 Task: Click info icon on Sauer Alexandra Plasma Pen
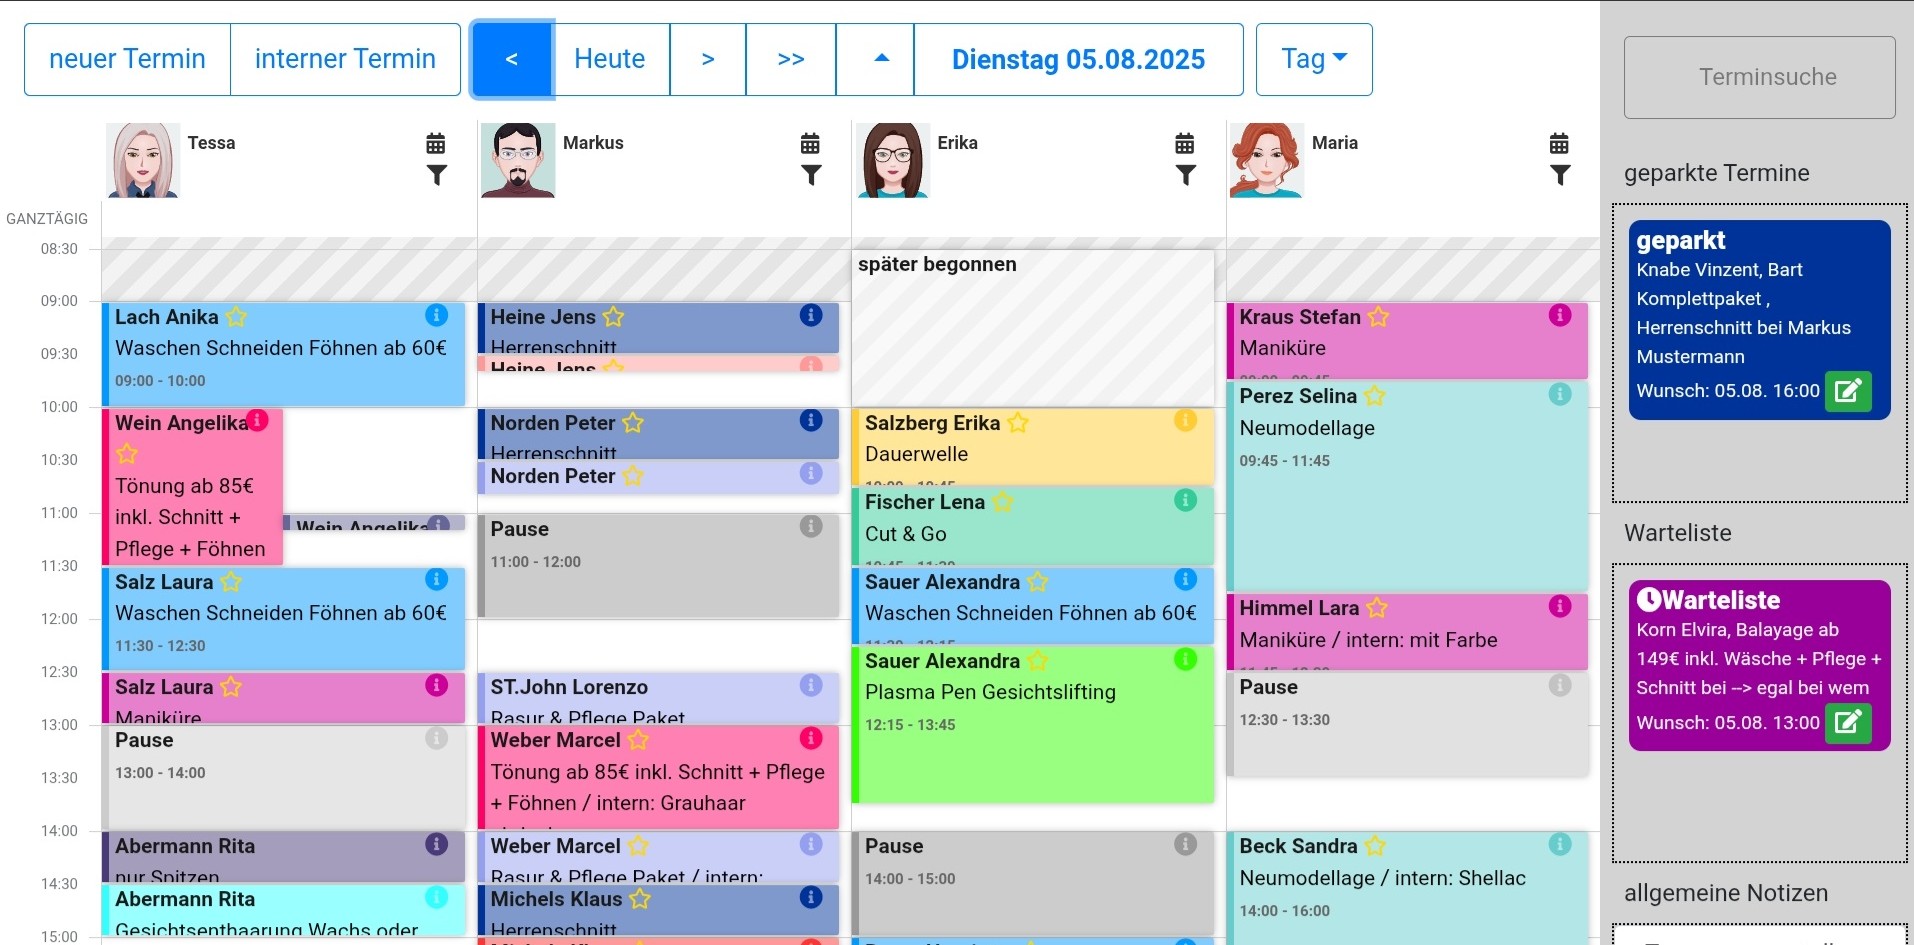point(1185,659)
